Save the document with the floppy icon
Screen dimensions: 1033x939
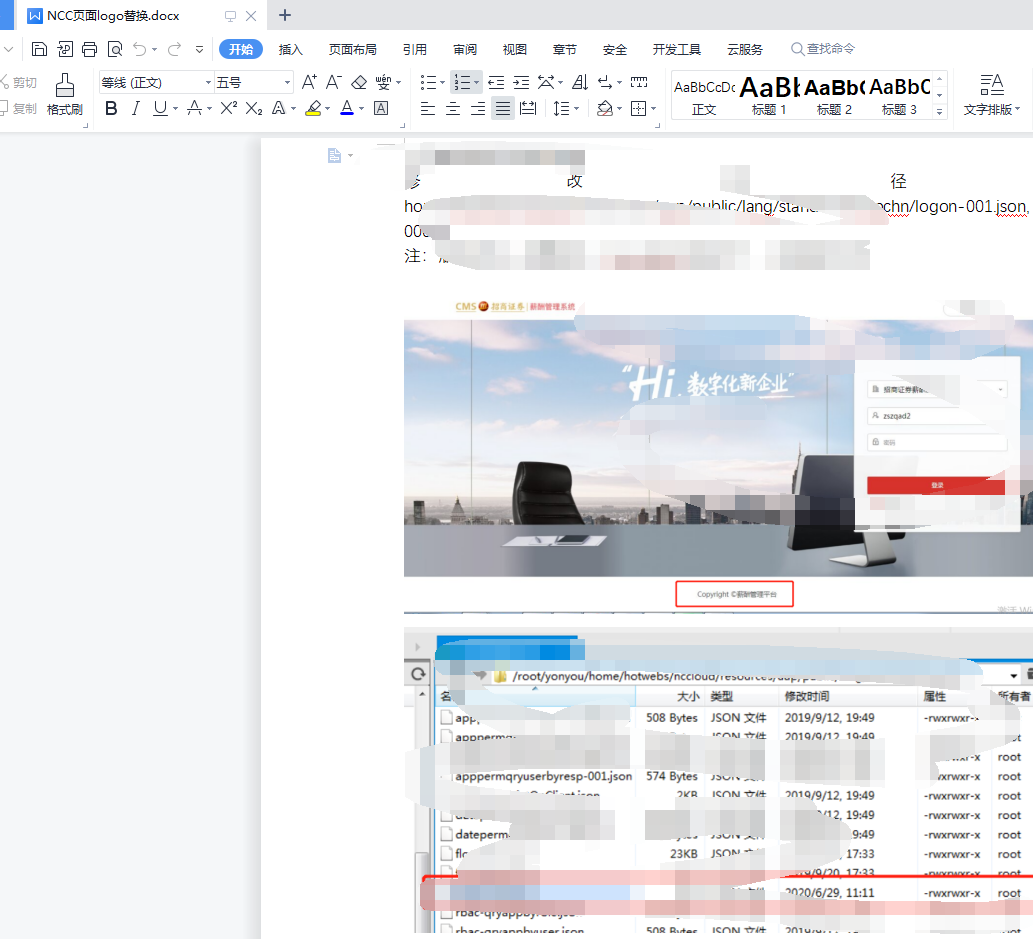(x=39, y=49)
